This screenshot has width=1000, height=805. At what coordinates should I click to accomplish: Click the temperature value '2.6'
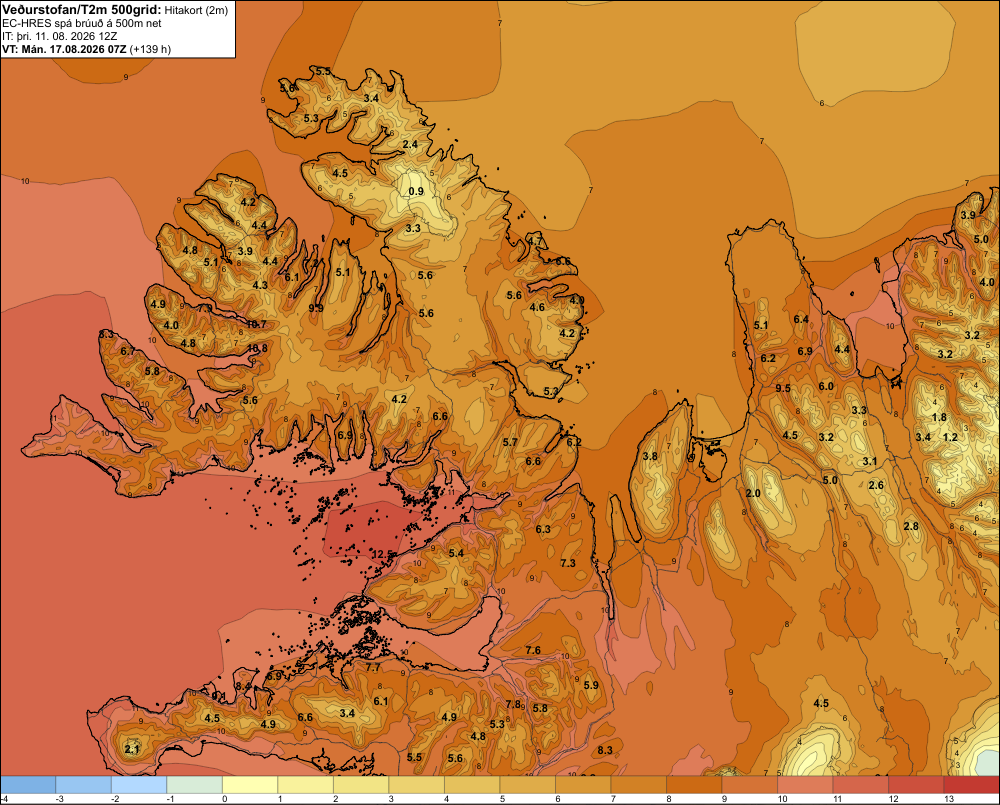(876, 485)
